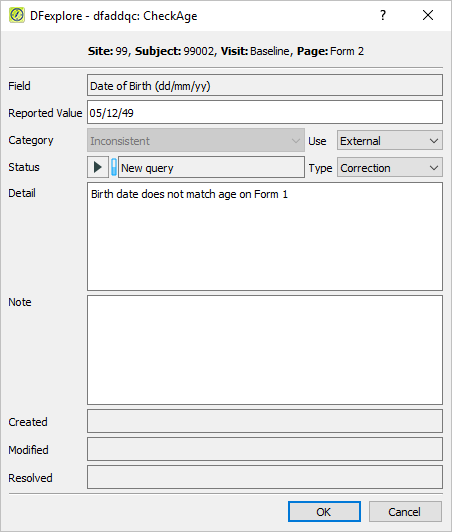Click the OK button

point(324,512)
